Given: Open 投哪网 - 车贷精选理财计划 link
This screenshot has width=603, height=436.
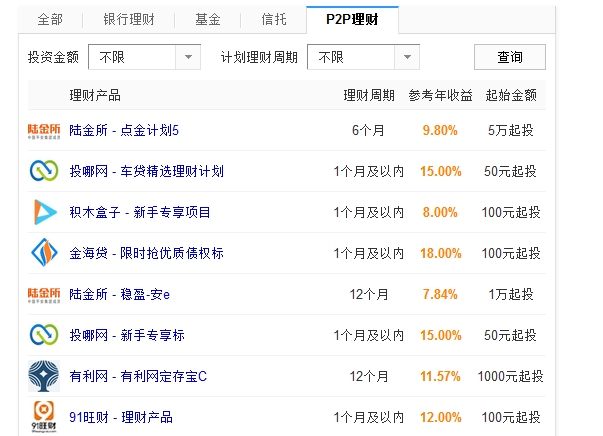Looking at the screenshot, I should point(147,171).
